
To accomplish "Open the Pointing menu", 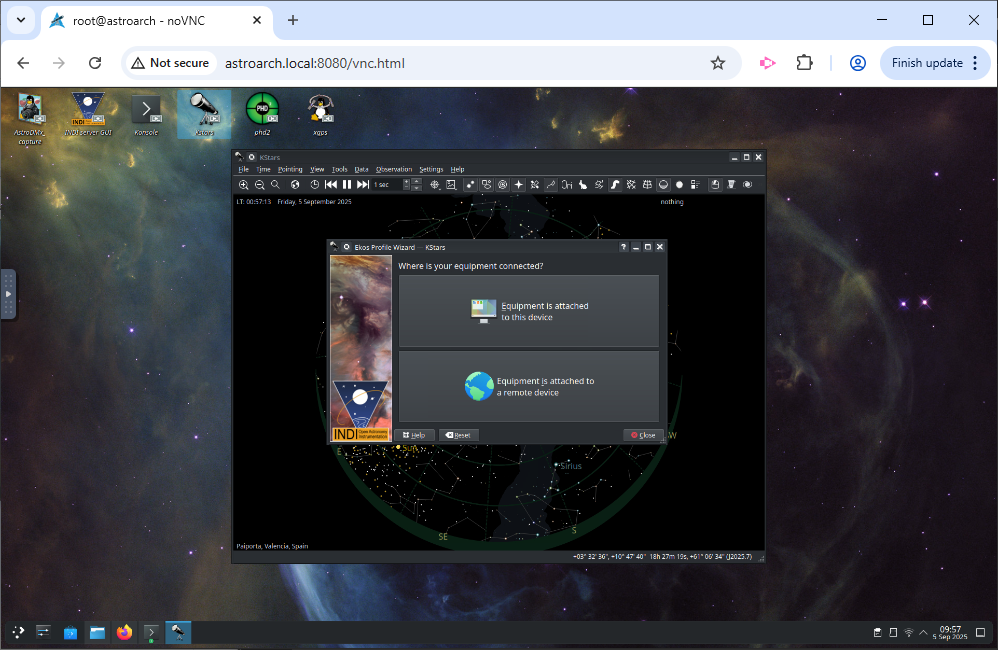I will point(290,169).
